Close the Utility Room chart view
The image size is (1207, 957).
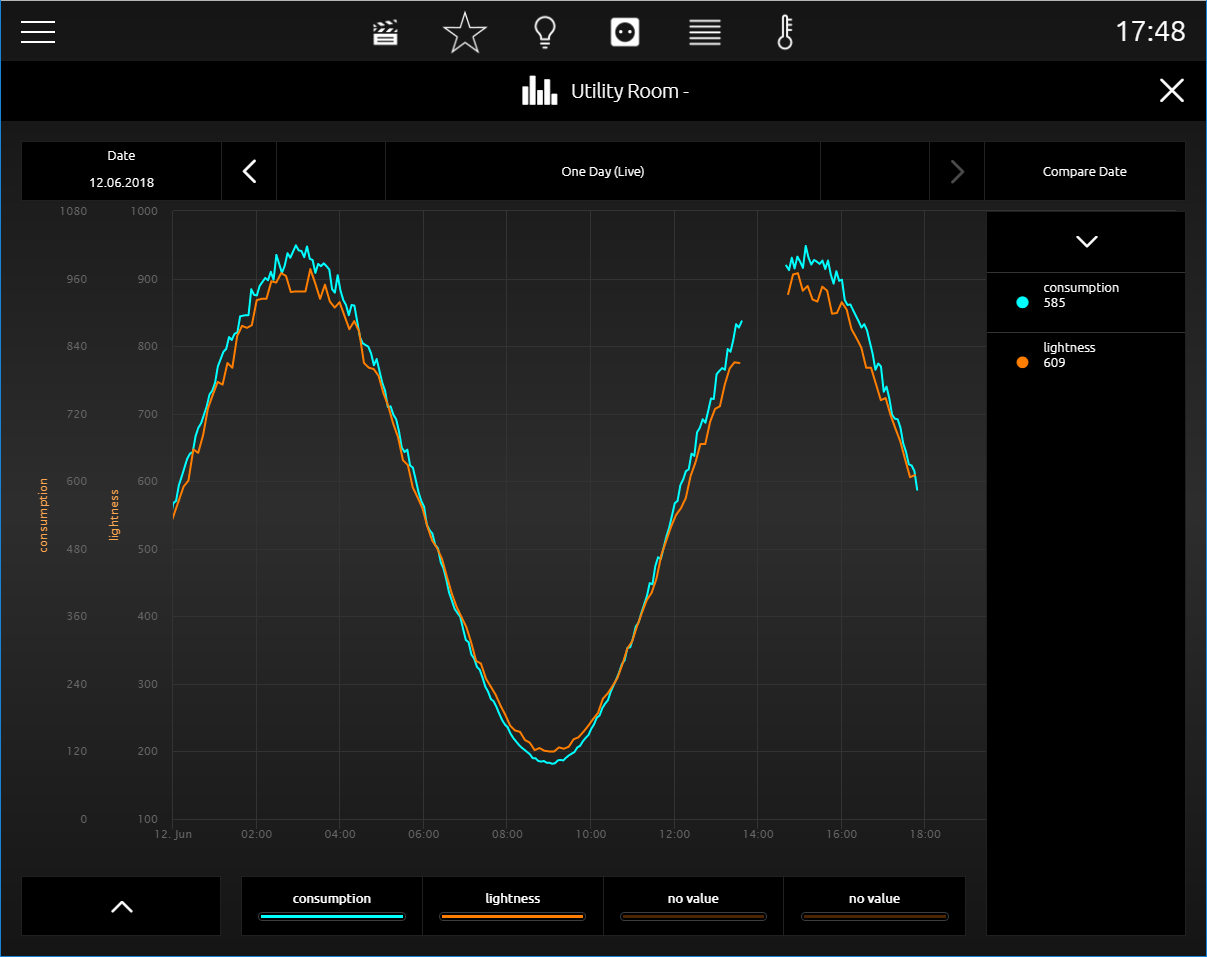(1171, 91)
